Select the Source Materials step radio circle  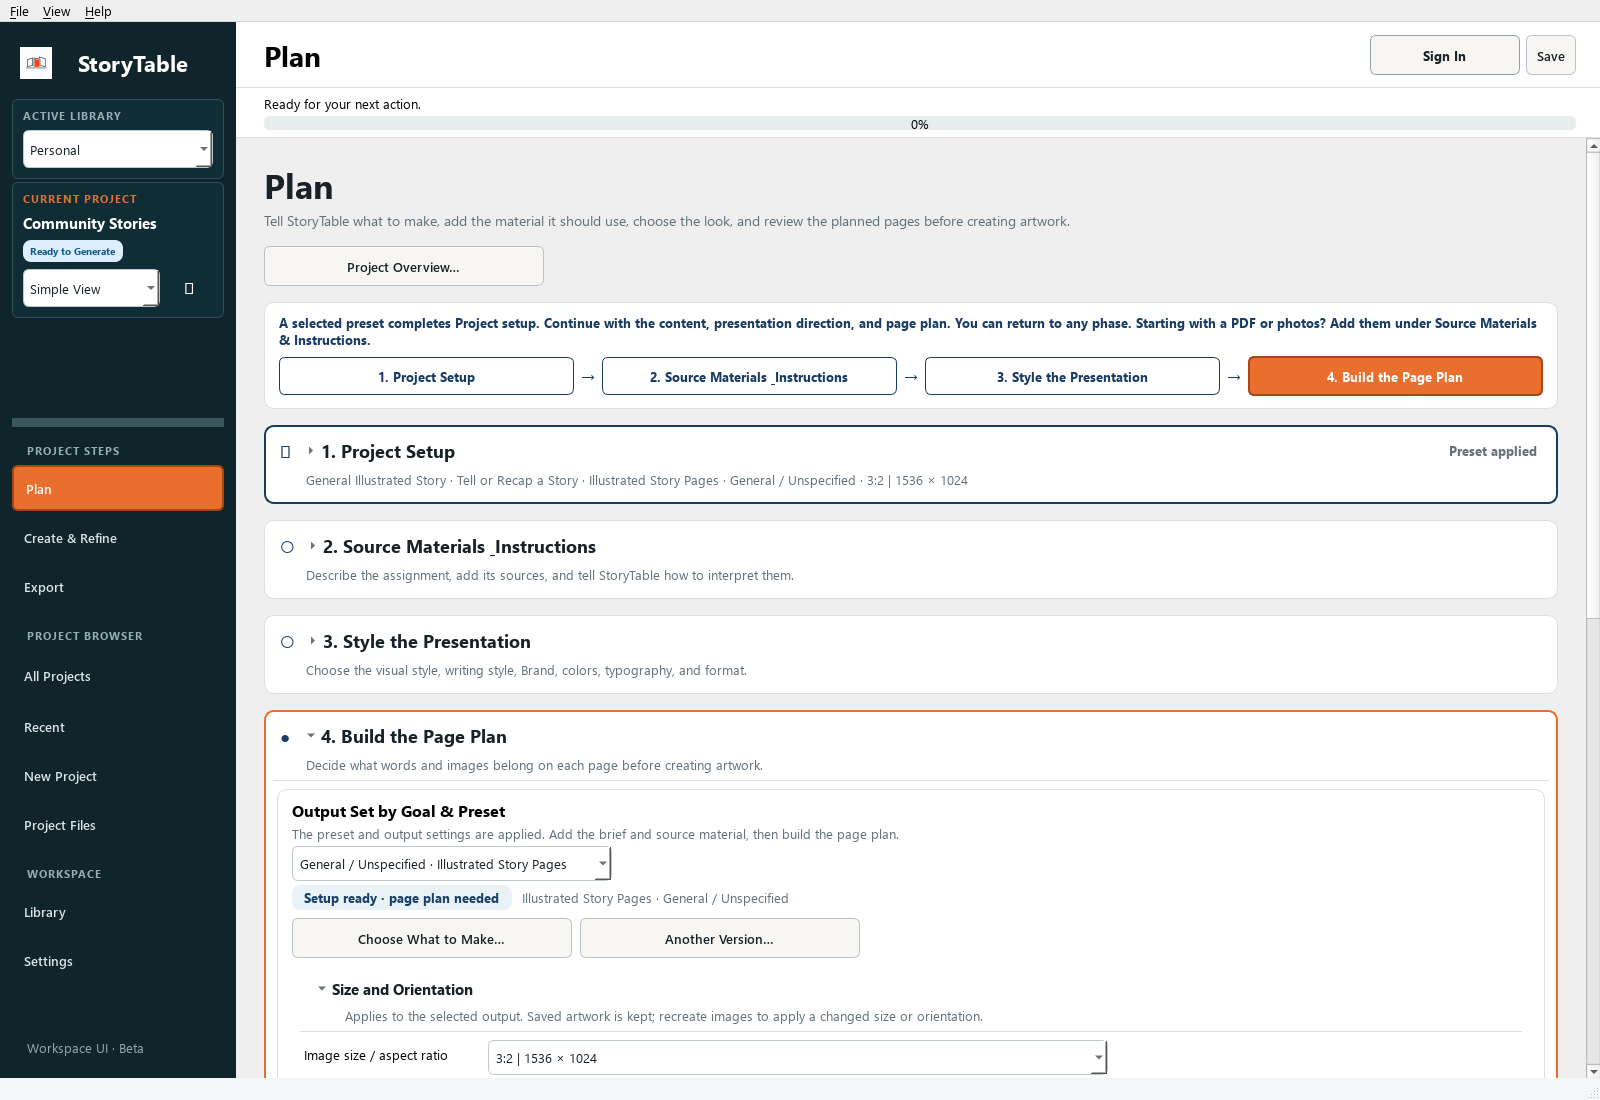[x=287, y=547]
